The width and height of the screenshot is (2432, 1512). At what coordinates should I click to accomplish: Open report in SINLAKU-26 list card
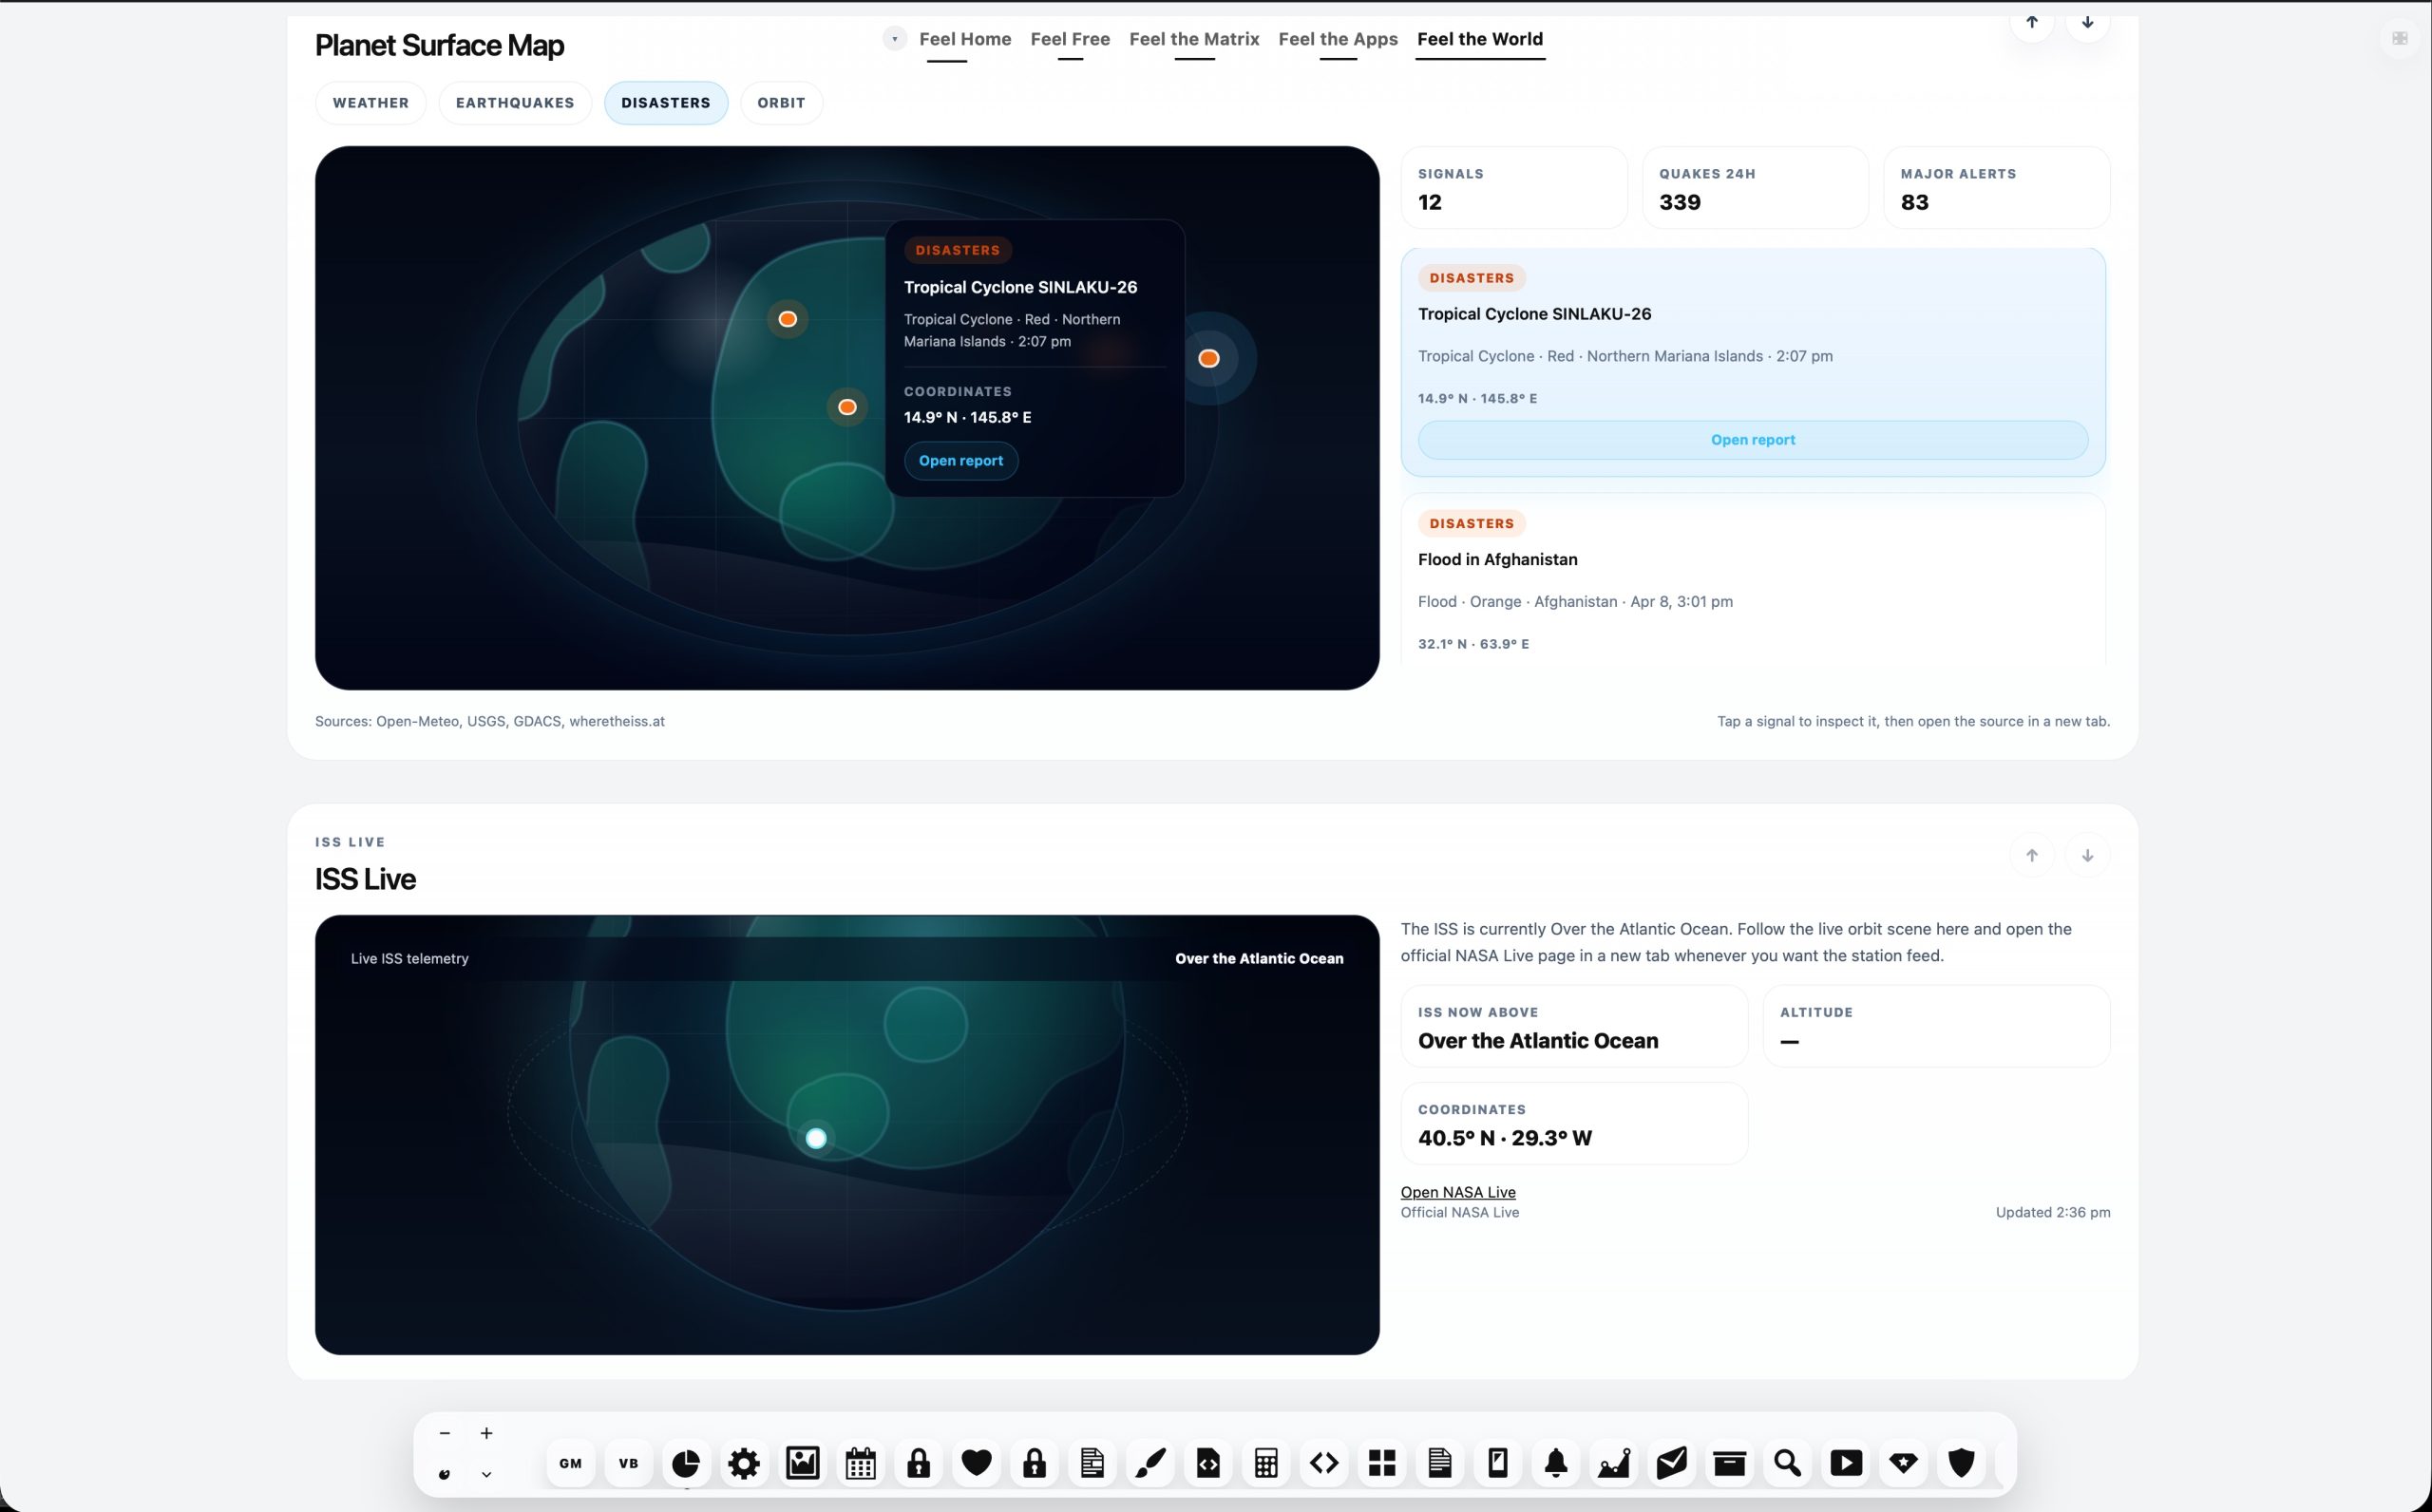[1752, 440]
